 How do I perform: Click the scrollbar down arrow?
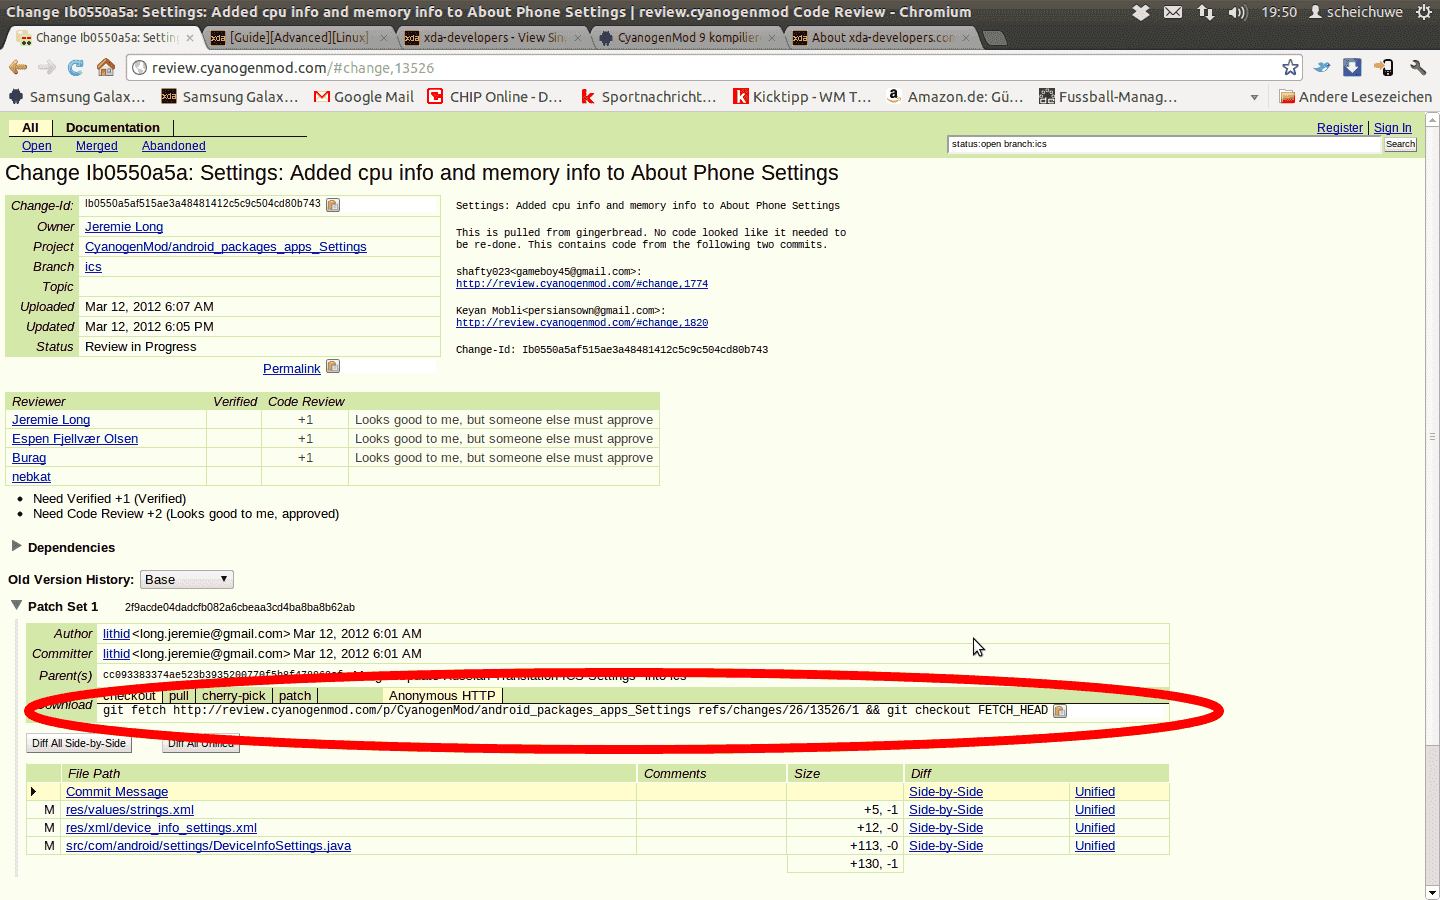1432,892
